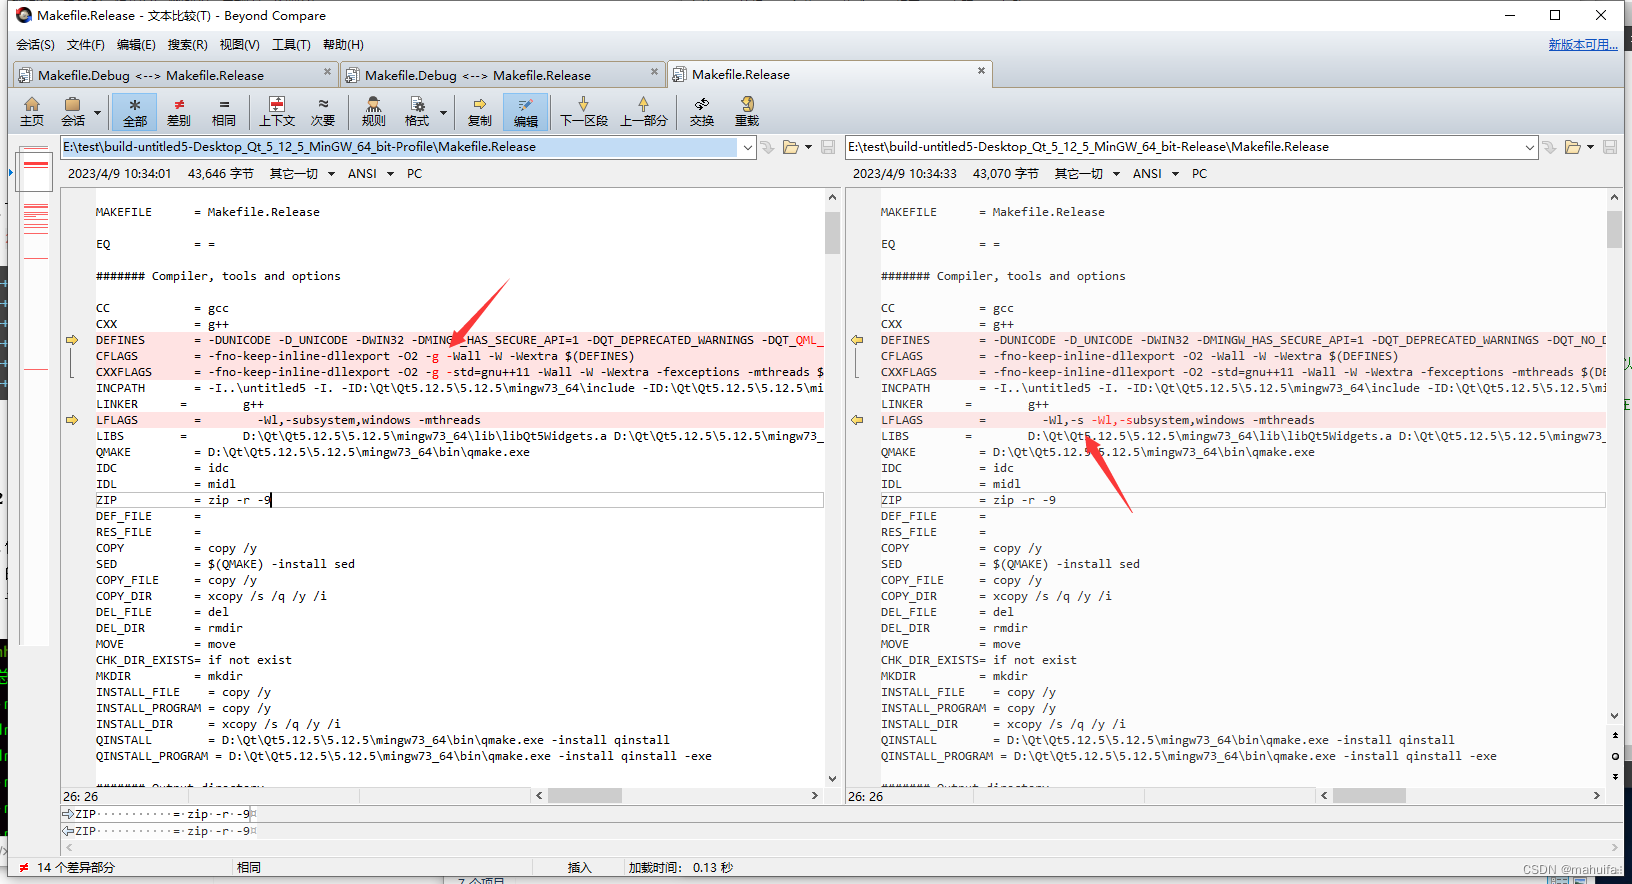Go to 主页 (Home) in toolbar
Screen dimensions: 1632x884
click(x=32, y=111)
